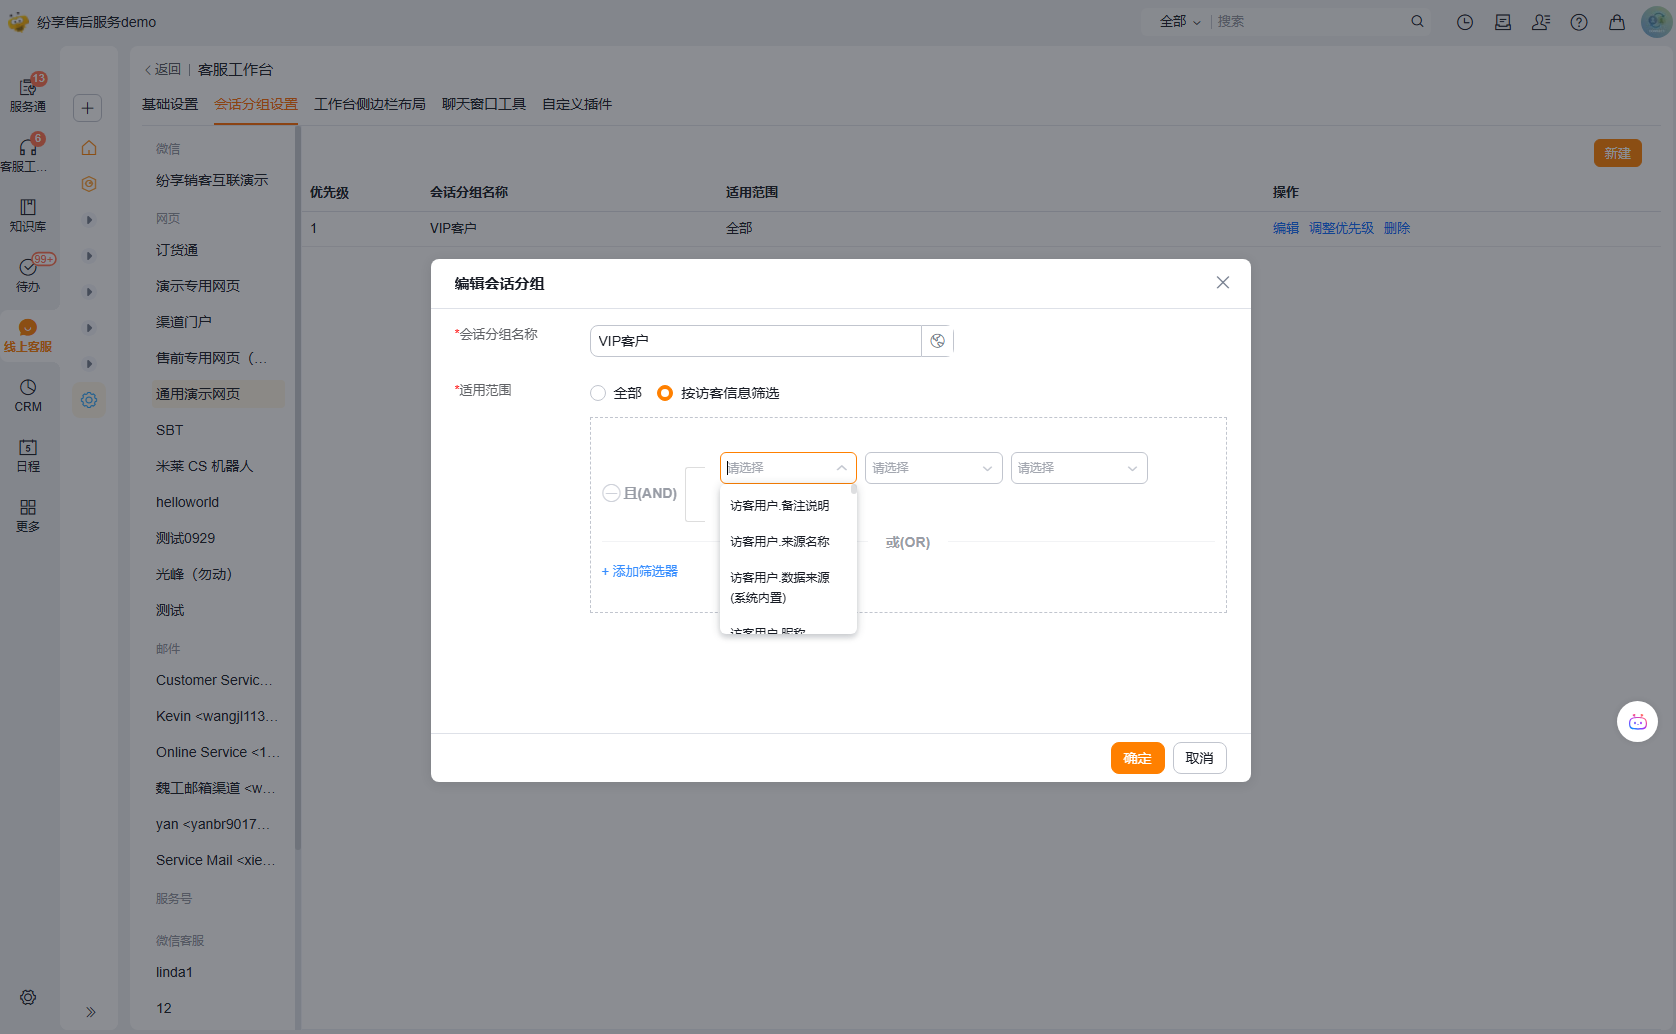The image size is (1676, 1034).
Task: Go to 知识库 in the sidebar
Action: tap(28, 214)
